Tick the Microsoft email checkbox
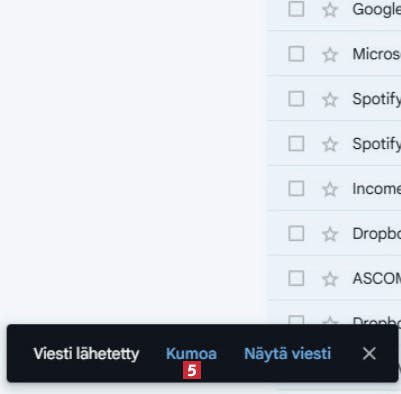The height and width of the screenshot is (394, 401). [296, 54]
